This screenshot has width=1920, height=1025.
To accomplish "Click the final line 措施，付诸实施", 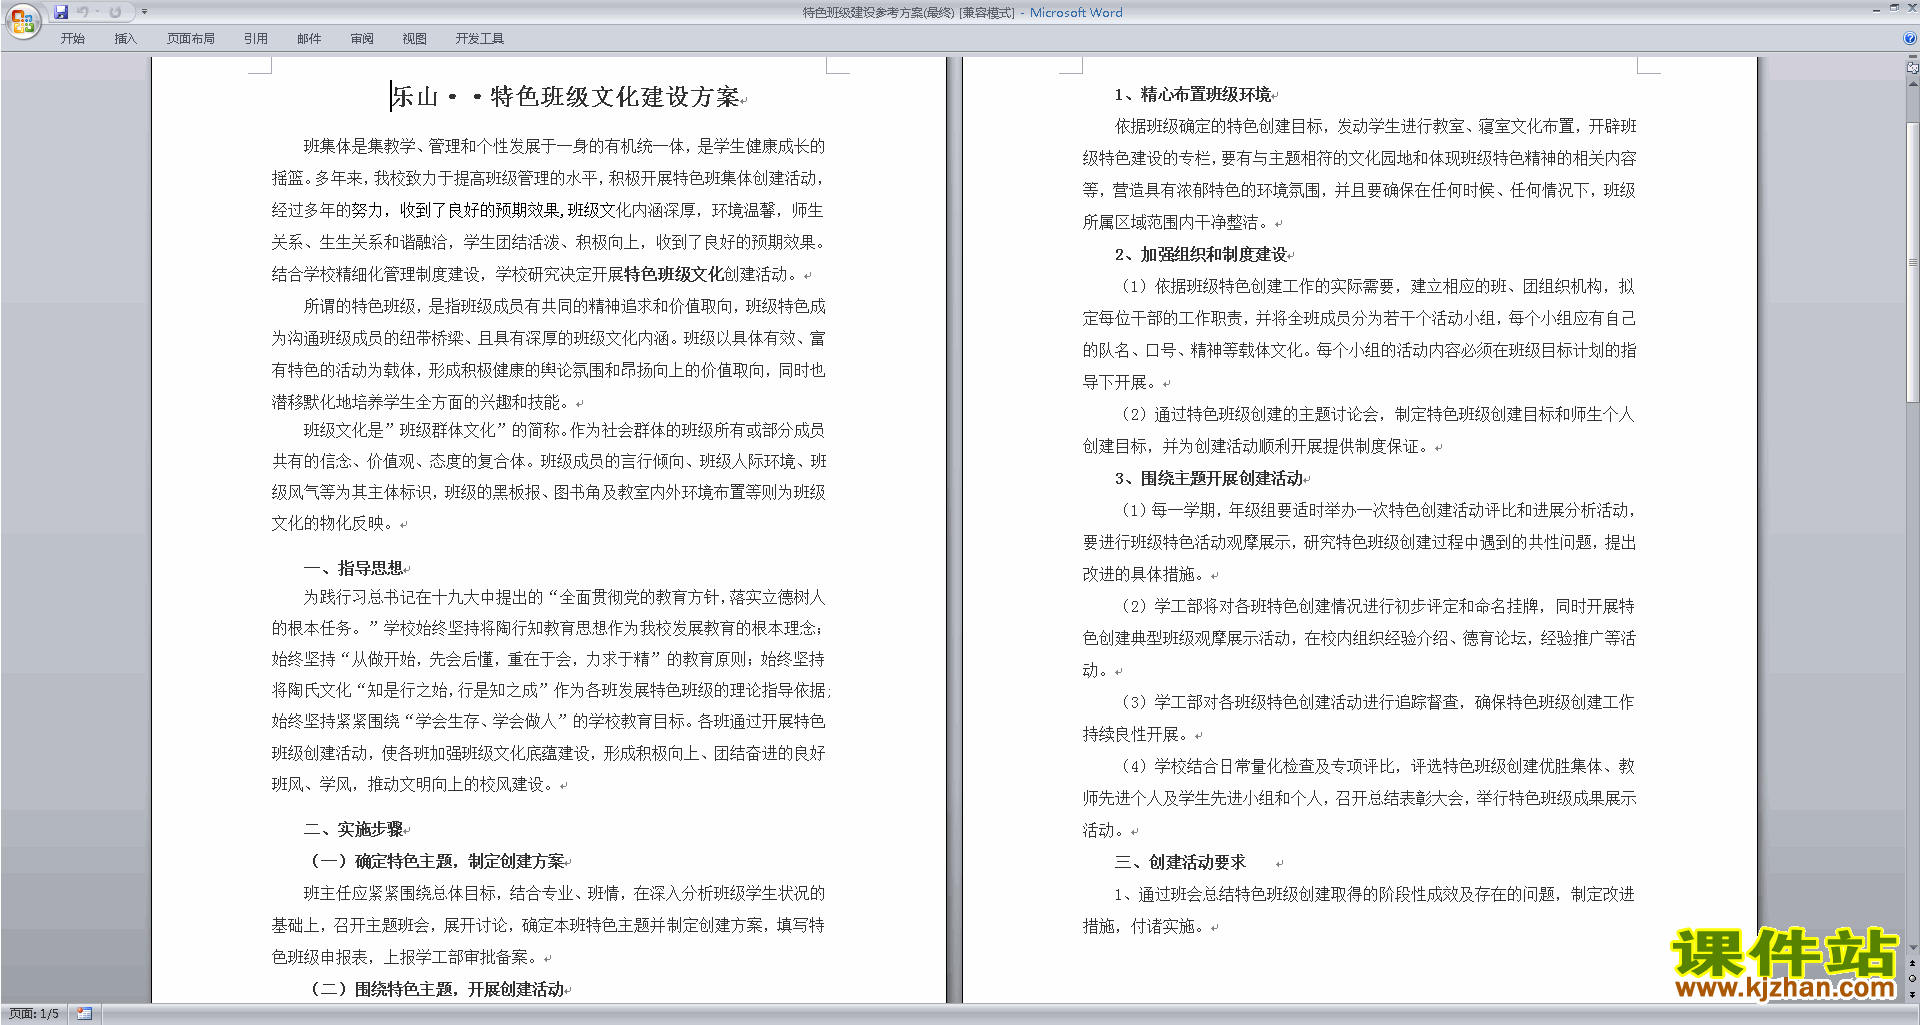I will click(1146, 926).
